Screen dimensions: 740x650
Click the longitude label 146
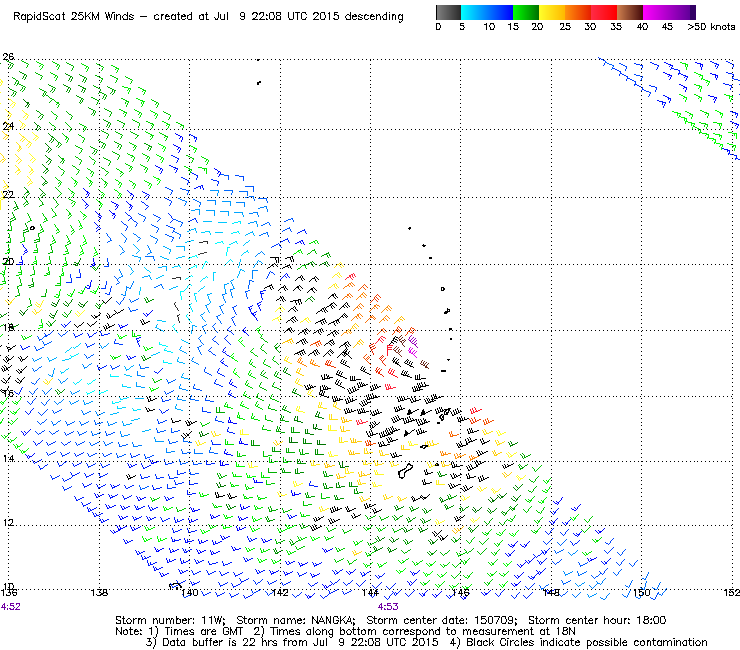tap(461, 593)
